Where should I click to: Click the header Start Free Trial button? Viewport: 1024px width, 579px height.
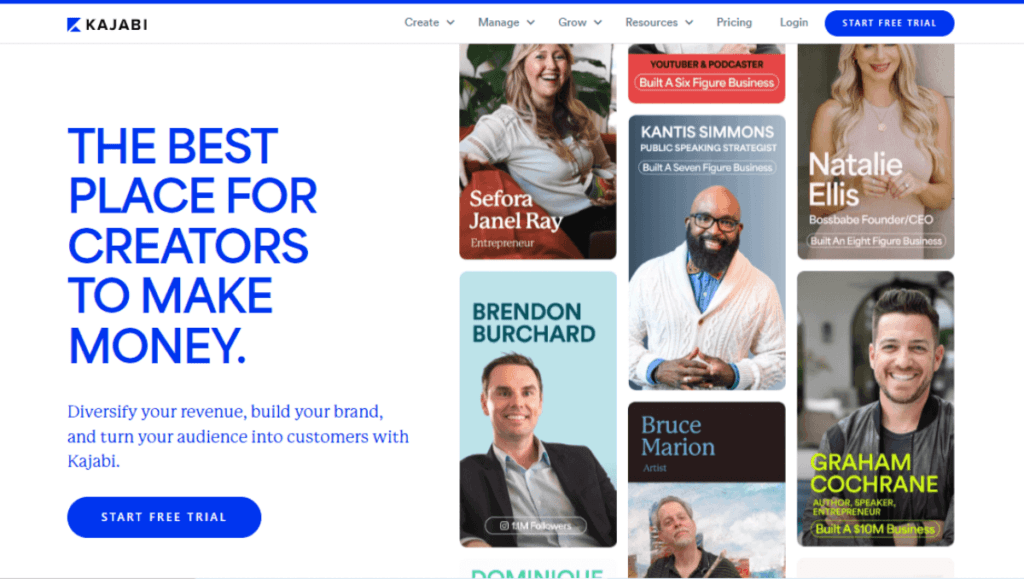pos(889,23)
